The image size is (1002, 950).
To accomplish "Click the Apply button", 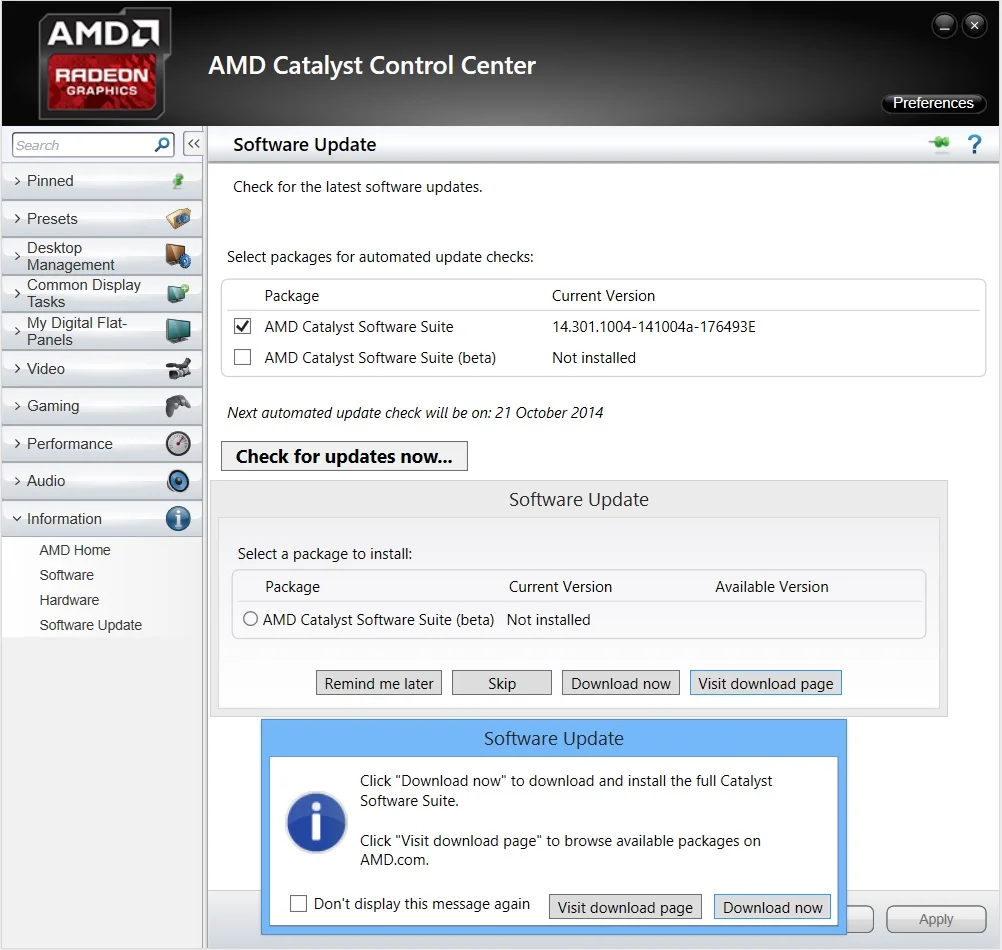I will [936, 919].
